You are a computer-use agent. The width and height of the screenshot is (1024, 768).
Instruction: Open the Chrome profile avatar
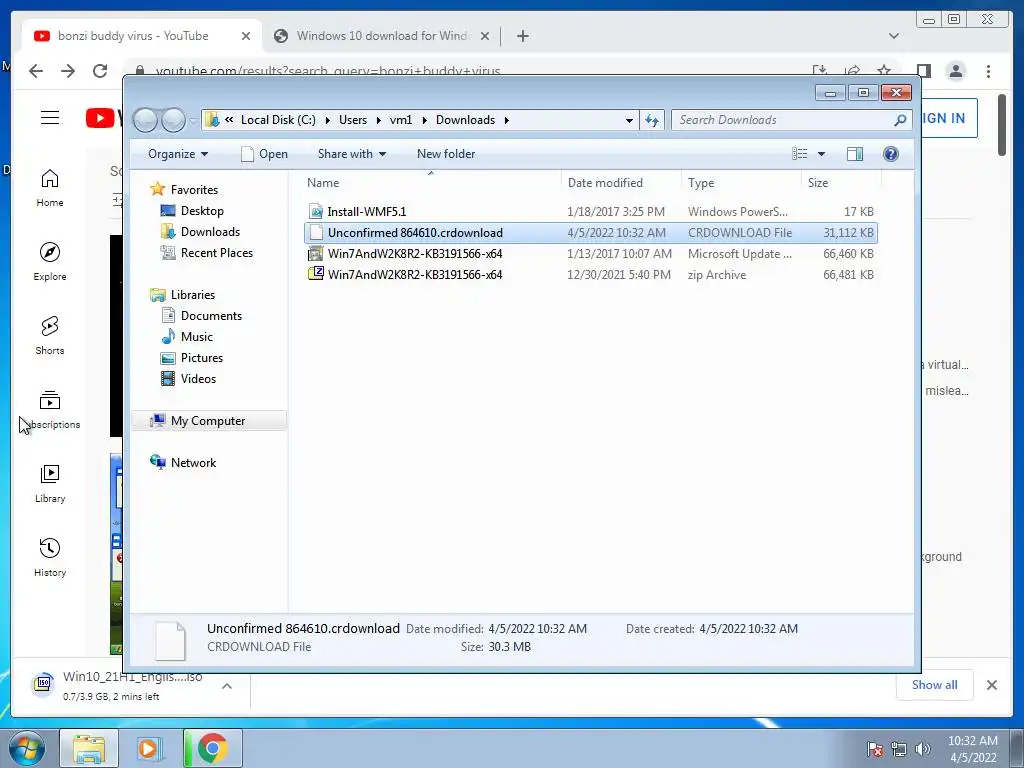tap(955, 71)
